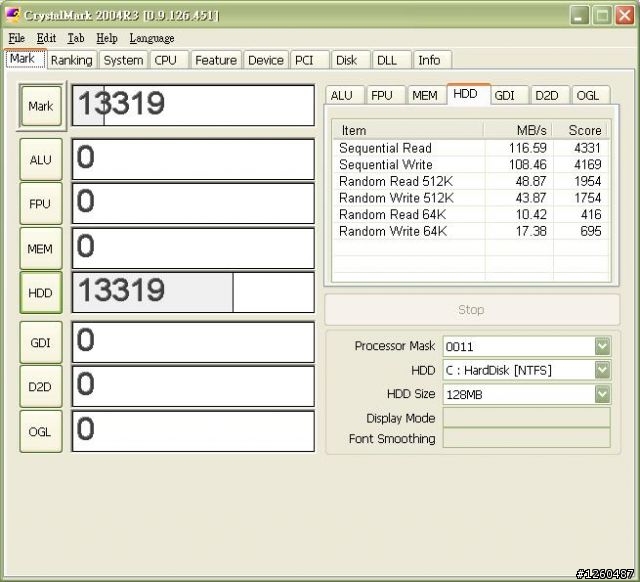
Task: Switch to the Disk tab
Action: click(351, 60)
